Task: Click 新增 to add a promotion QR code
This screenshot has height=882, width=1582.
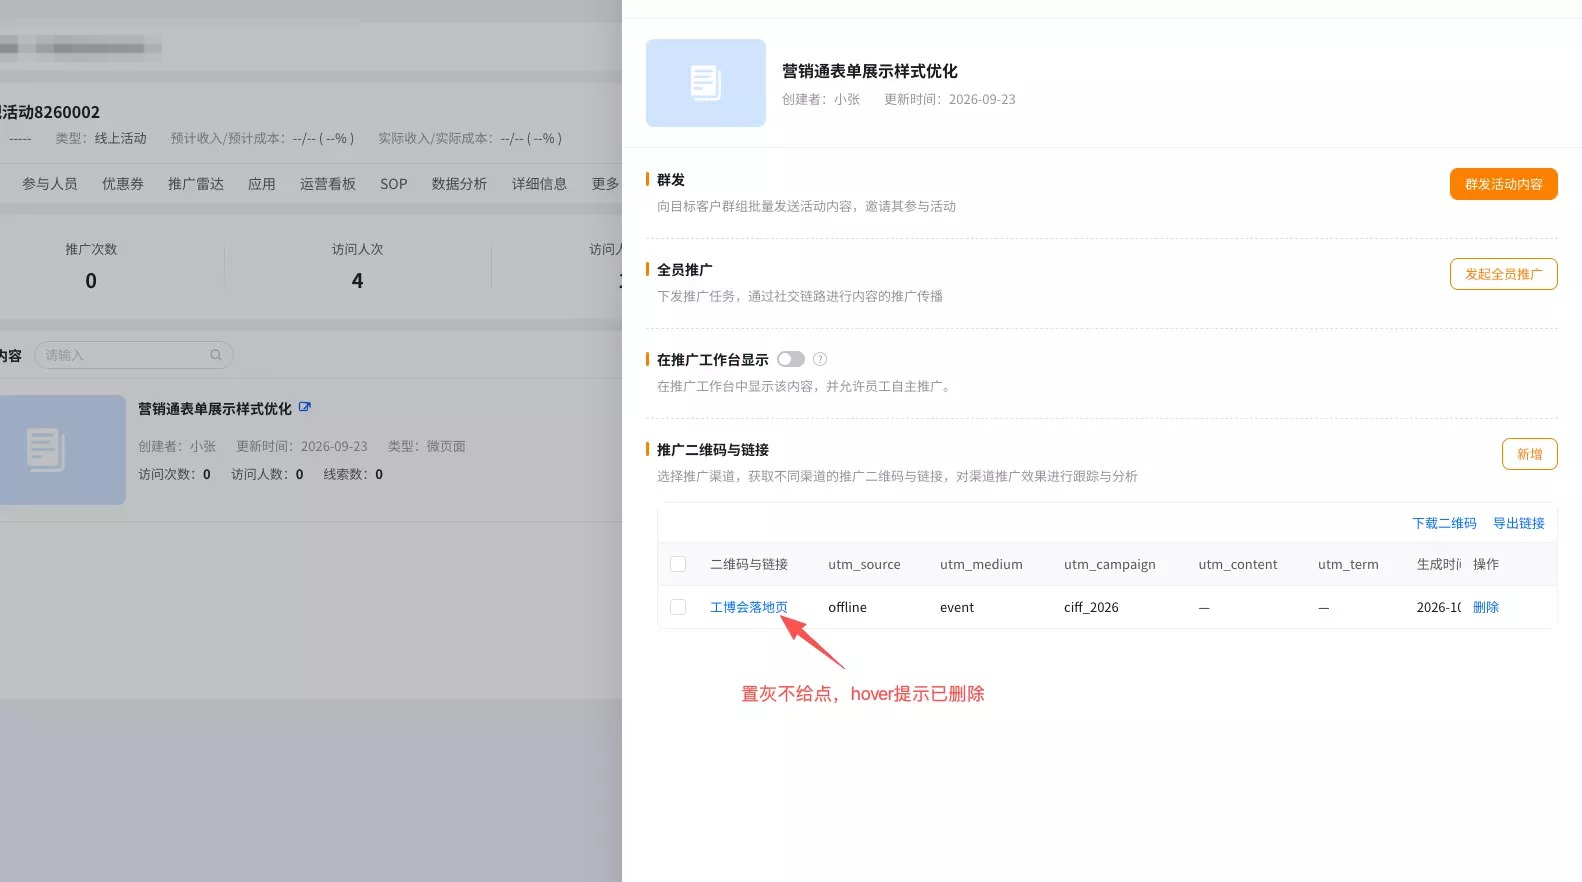Action: point(1530,454)
